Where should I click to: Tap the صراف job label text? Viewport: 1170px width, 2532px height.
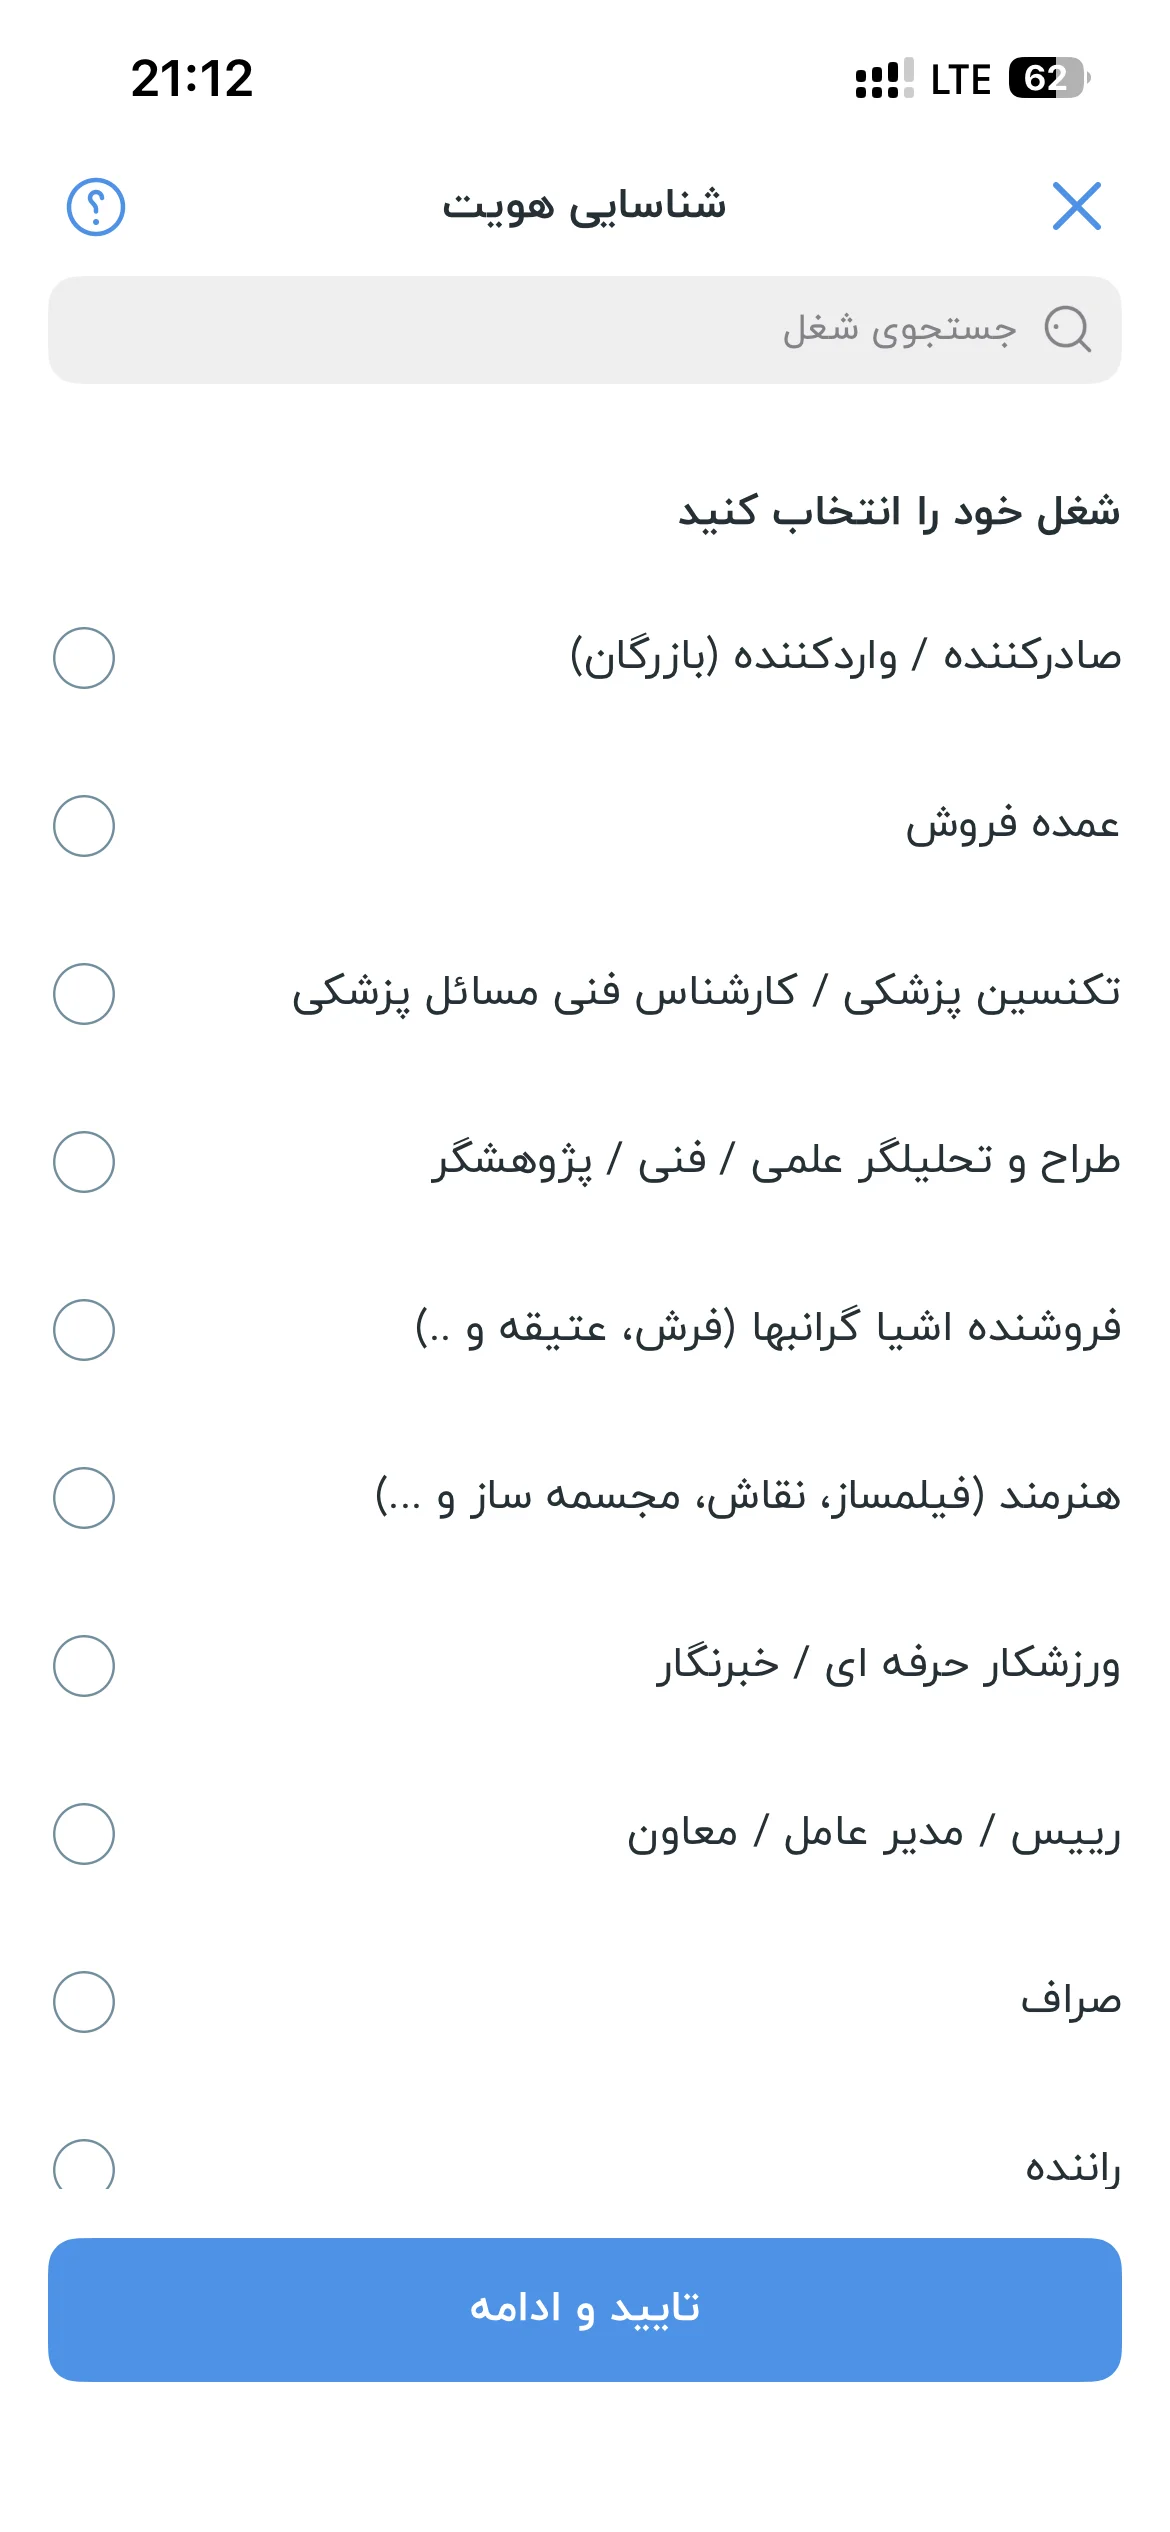click(x=1071, y=2000)
